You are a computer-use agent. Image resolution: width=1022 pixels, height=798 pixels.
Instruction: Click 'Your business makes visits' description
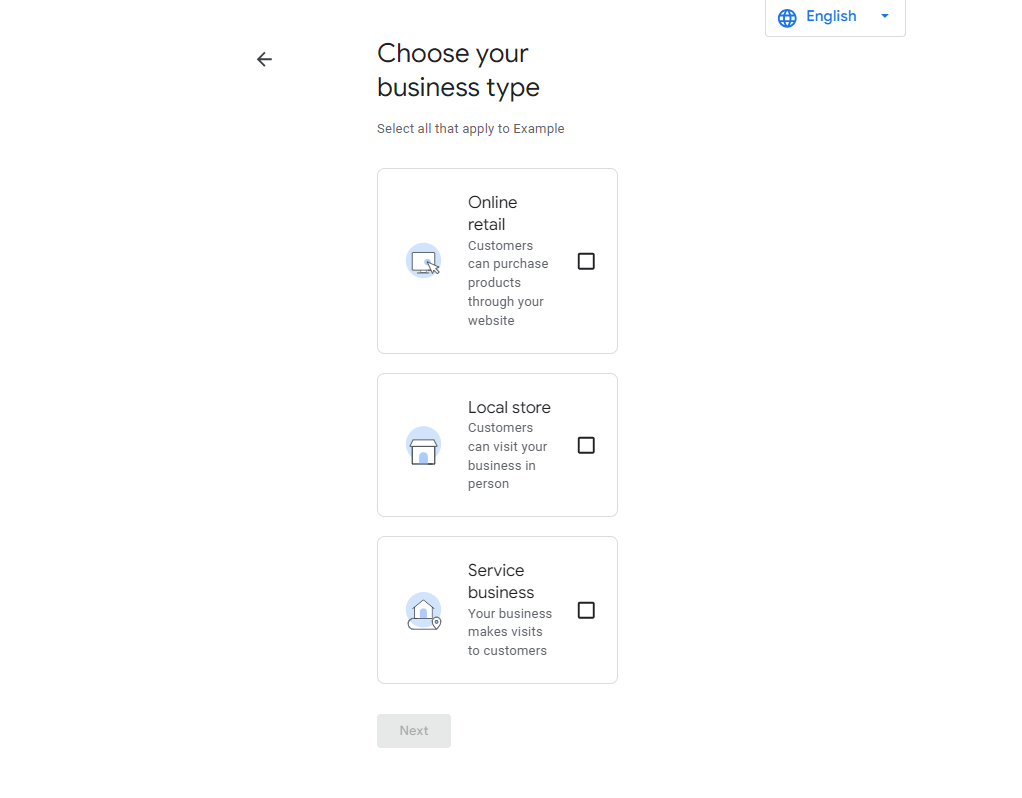pyautogui.click(x=510, y=632)
